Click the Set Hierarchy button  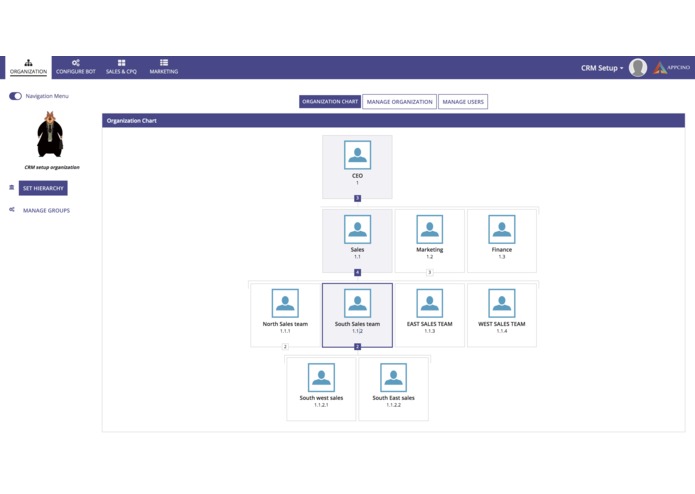pos(43,188)
